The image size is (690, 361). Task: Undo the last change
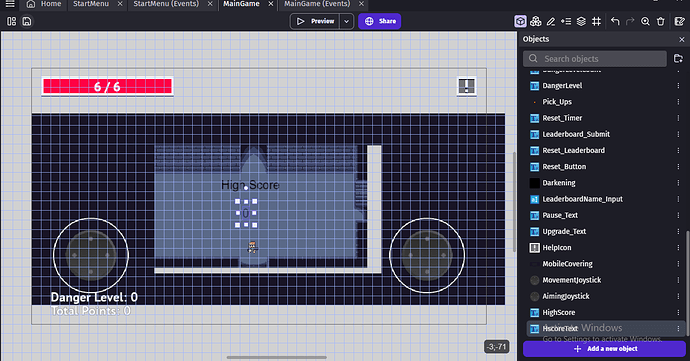615,21
